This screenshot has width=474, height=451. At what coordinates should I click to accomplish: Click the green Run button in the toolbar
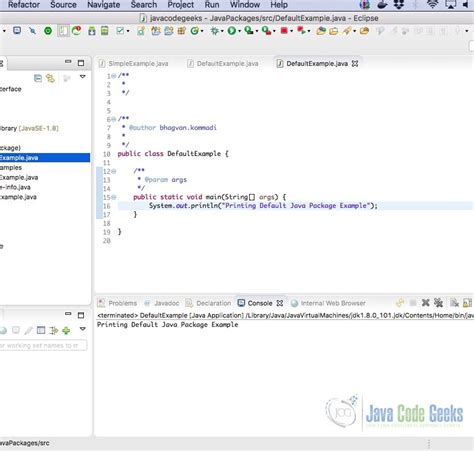click(231, 31)
